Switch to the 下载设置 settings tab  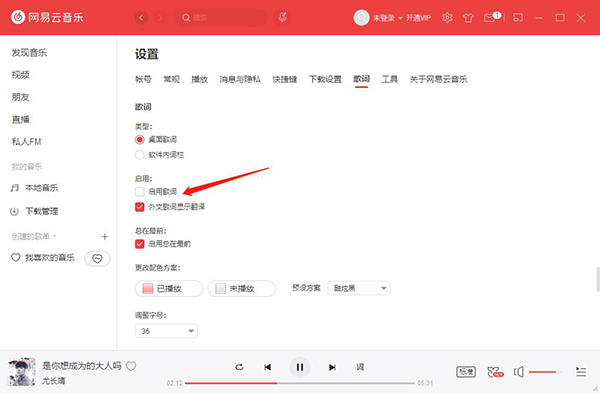pos(325,79)
